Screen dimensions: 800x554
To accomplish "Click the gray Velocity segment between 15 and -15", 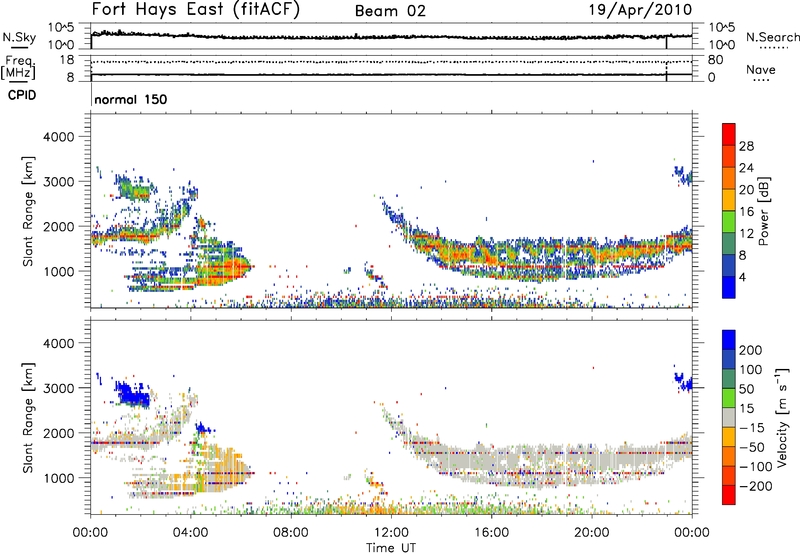I will coord(729,418).
